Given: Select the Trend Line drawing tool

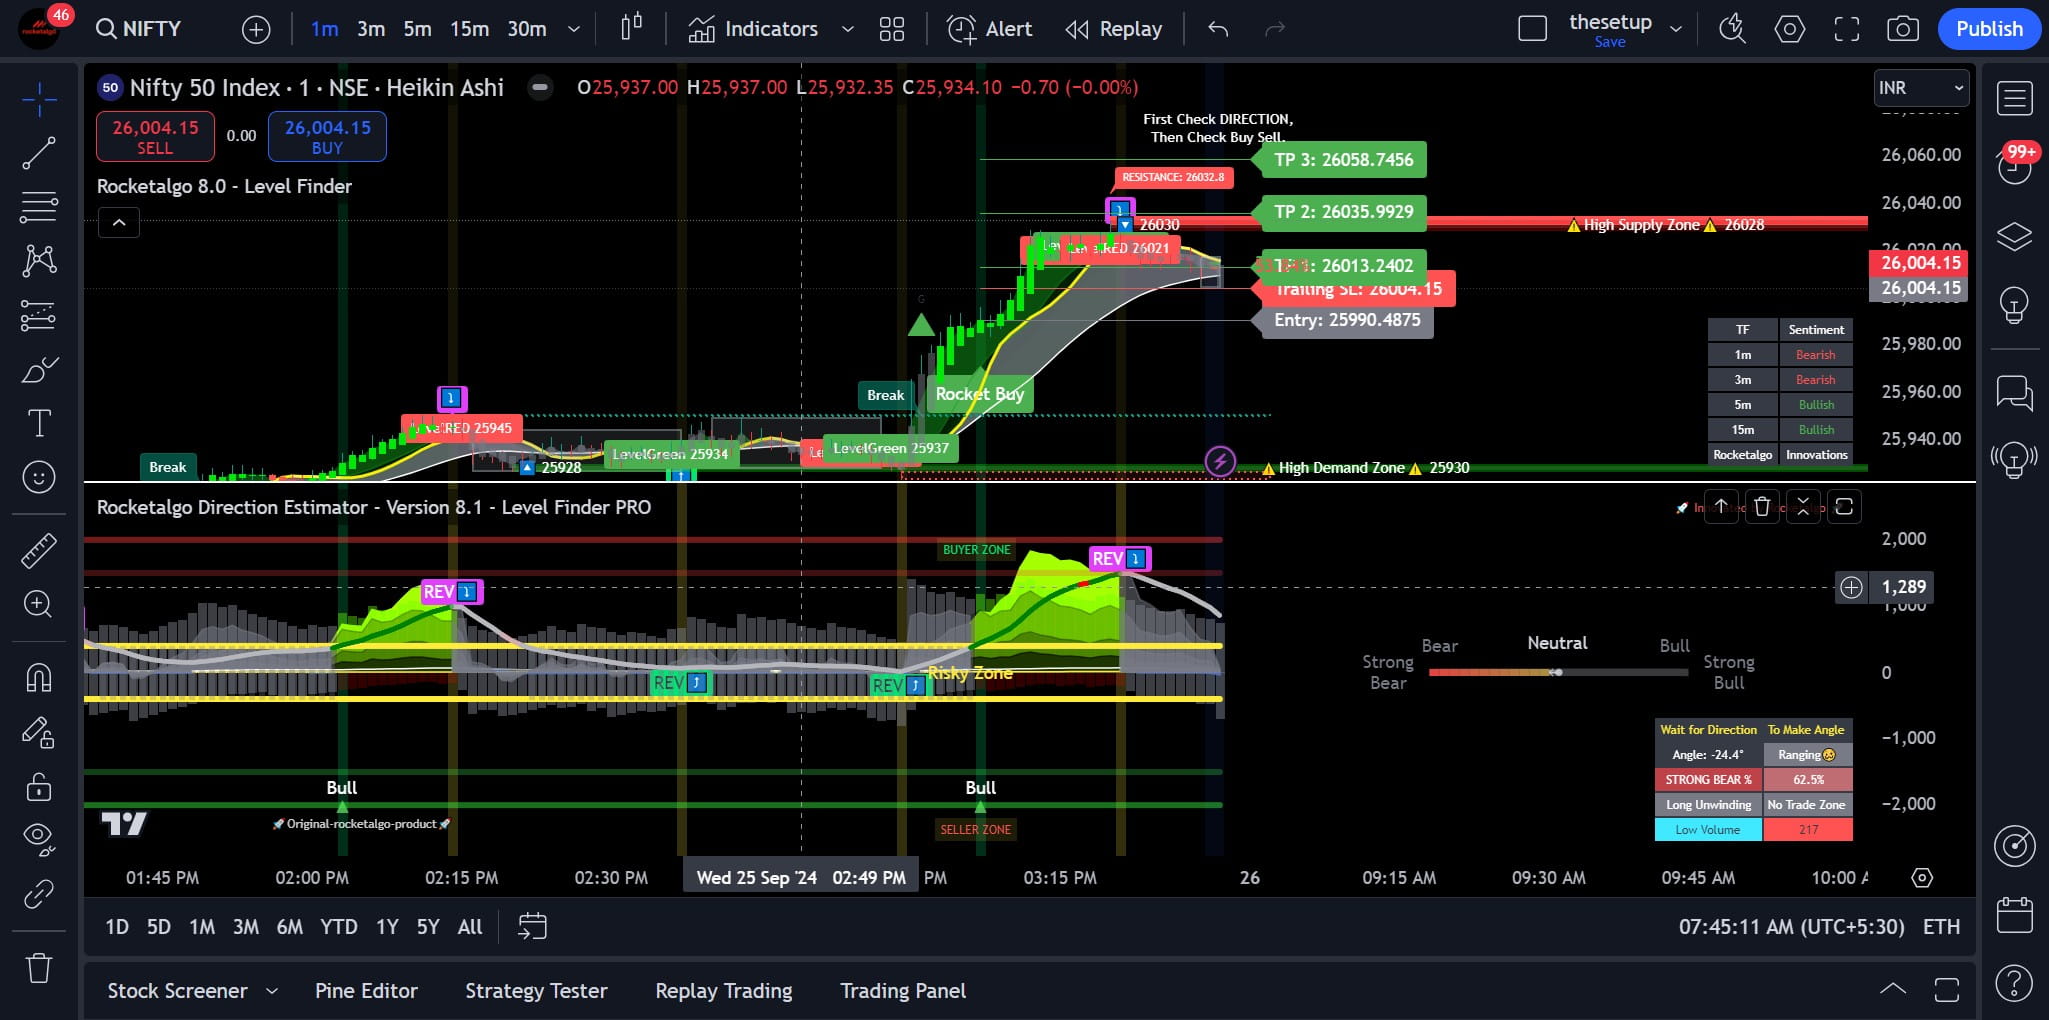Looking at the screenshot, I should tap(39, 153).
